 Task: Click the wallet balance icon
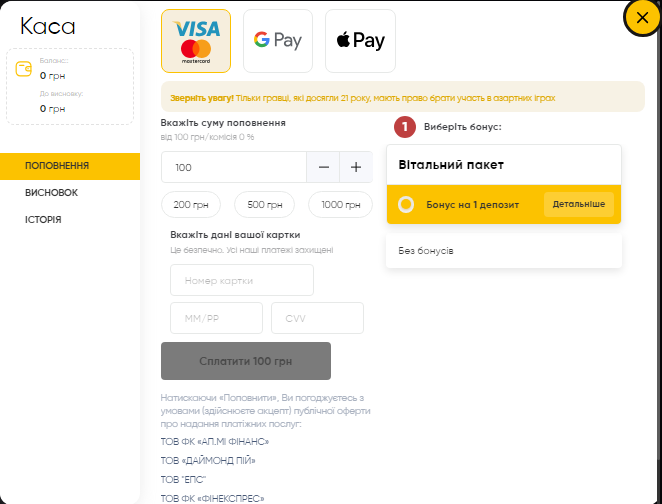pos(24,69)
